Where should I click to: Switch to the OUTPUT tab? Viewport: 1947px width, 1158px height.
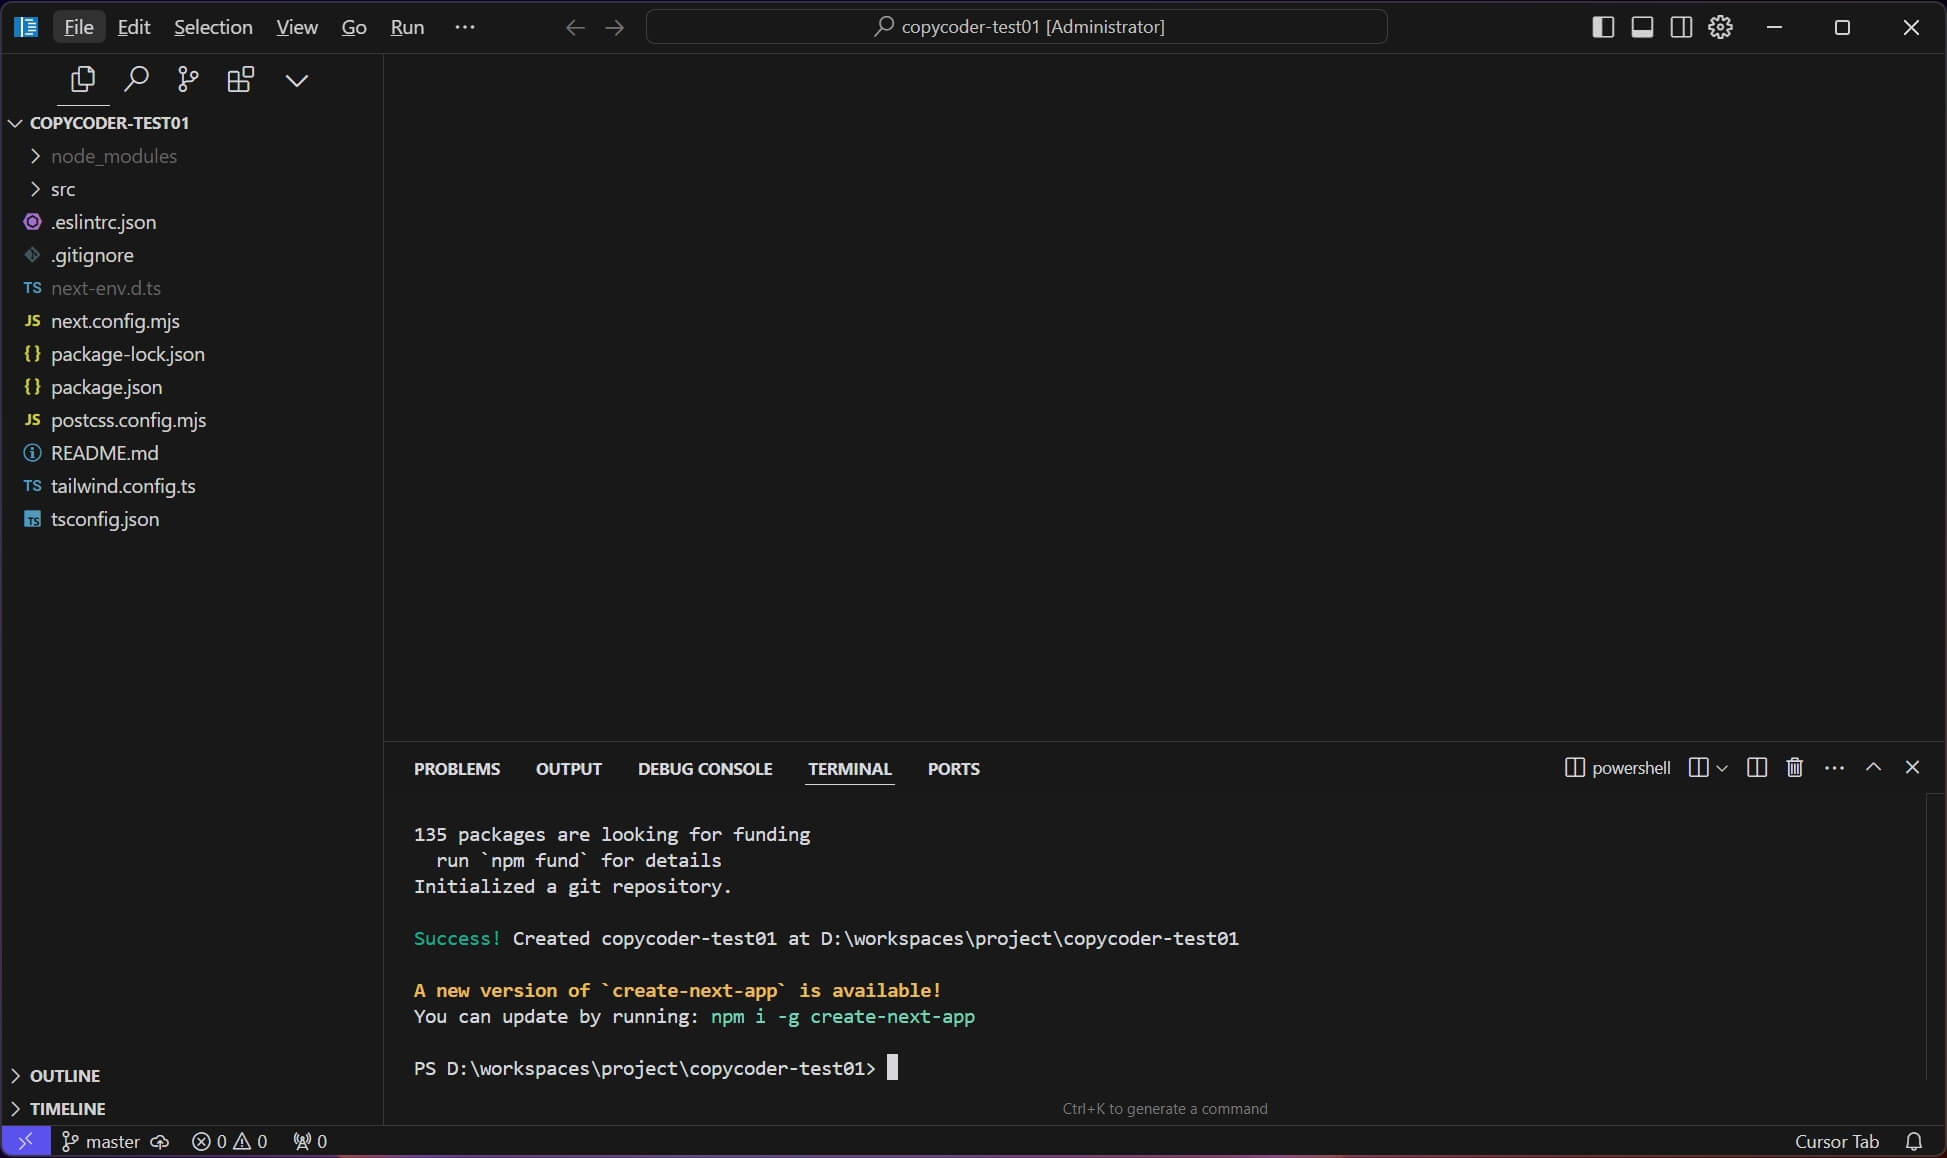coord(569,769)
